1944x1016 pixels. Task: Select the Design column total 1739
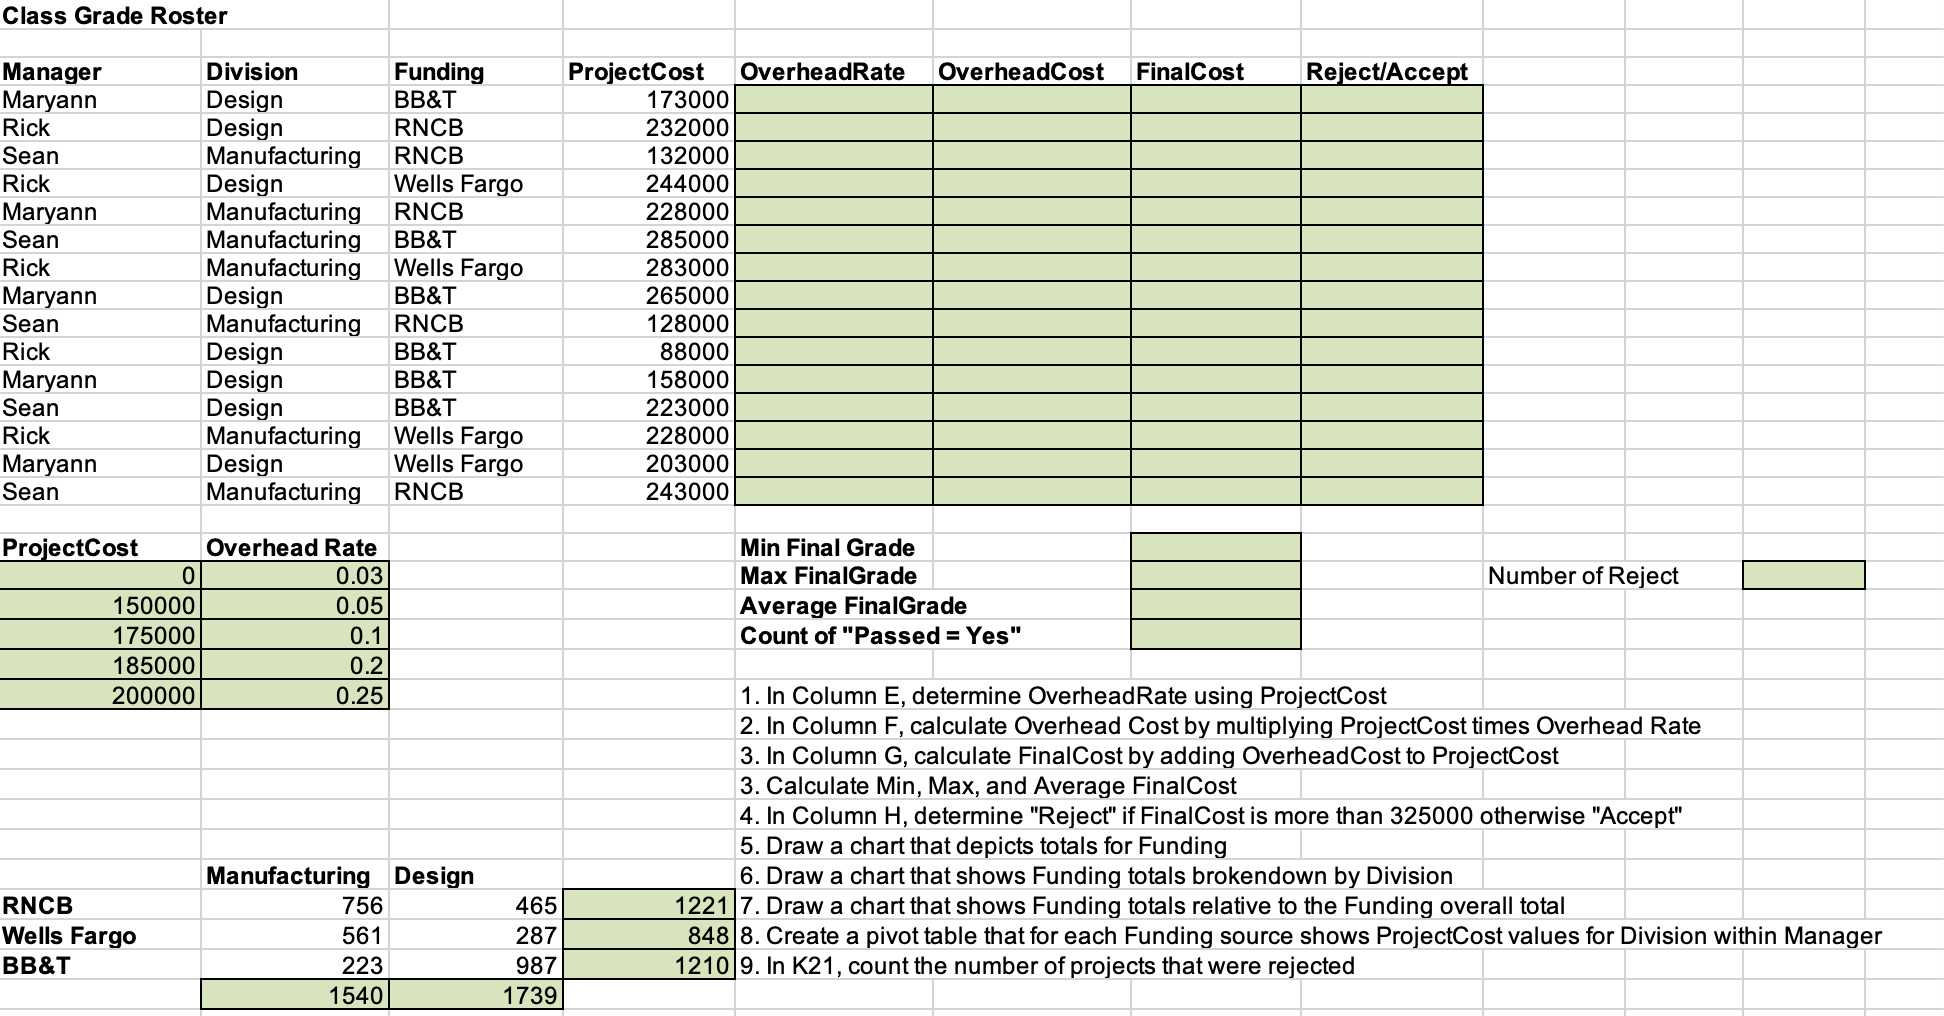(x=476, y=996)
